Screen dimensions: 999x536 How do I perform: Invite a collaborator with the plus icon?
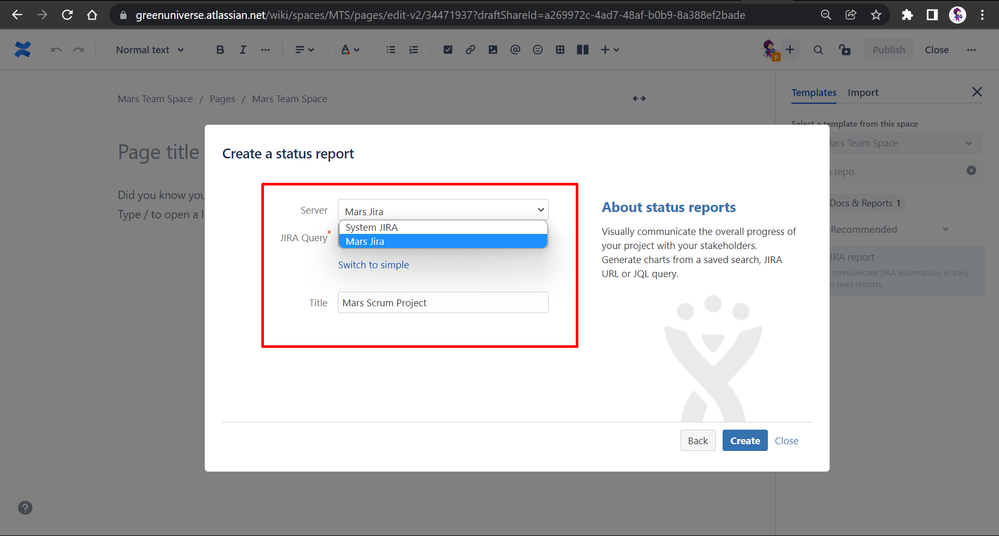pos(790,49)
